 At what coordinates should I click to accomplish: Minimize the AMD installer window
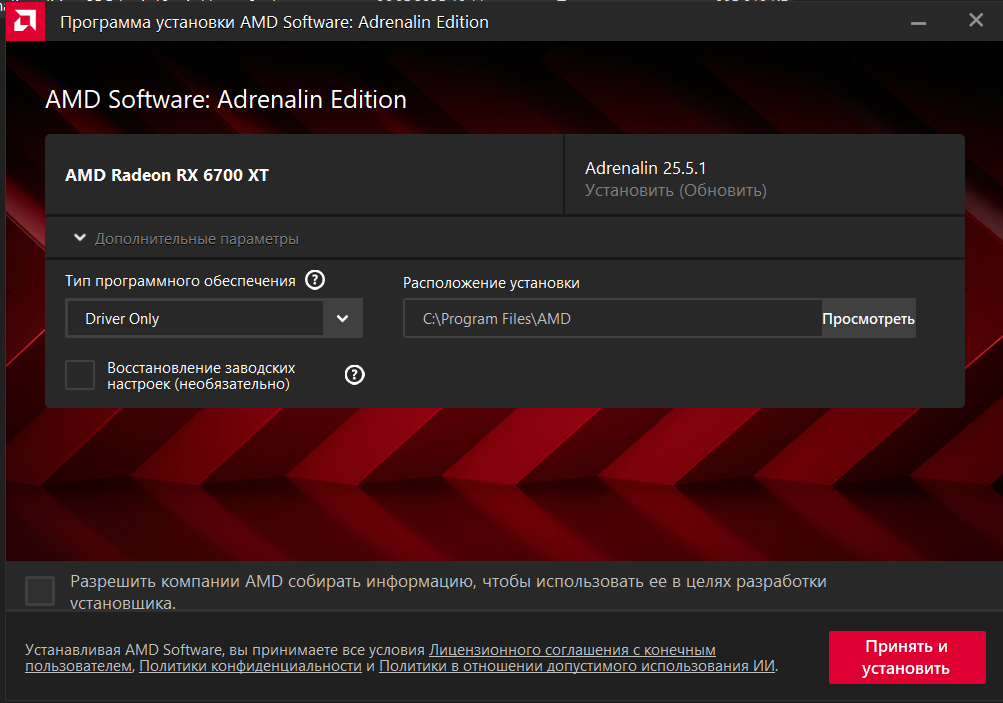[x=919, y=22]
